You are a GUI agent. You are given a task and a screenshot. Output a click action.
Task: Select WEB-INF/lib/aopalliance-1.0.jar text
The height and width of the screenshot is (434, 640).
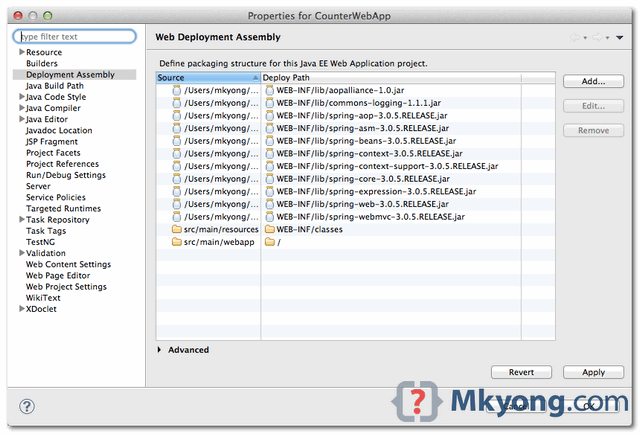click(340, 90)
